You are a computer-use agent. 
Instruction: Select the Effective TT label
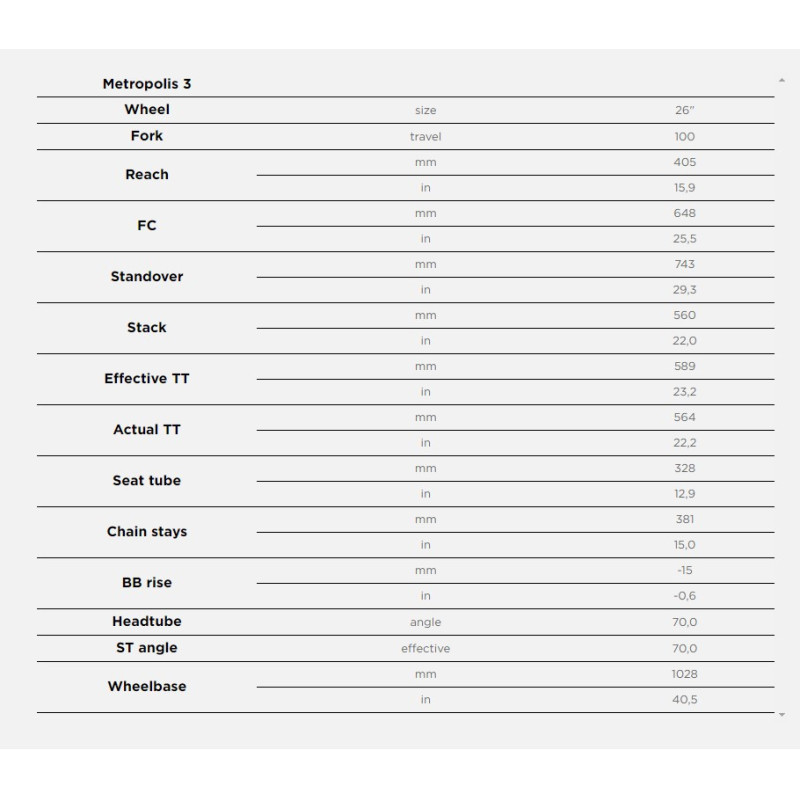click(x=147, y=379)
